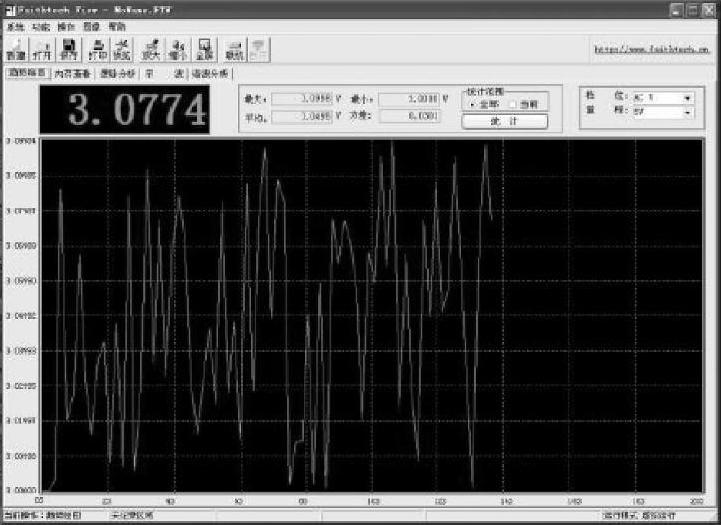Viewport: 721px width, 525px height.
Task: Click the Save (保存) toolbar icon
Action: pos(69,49)
